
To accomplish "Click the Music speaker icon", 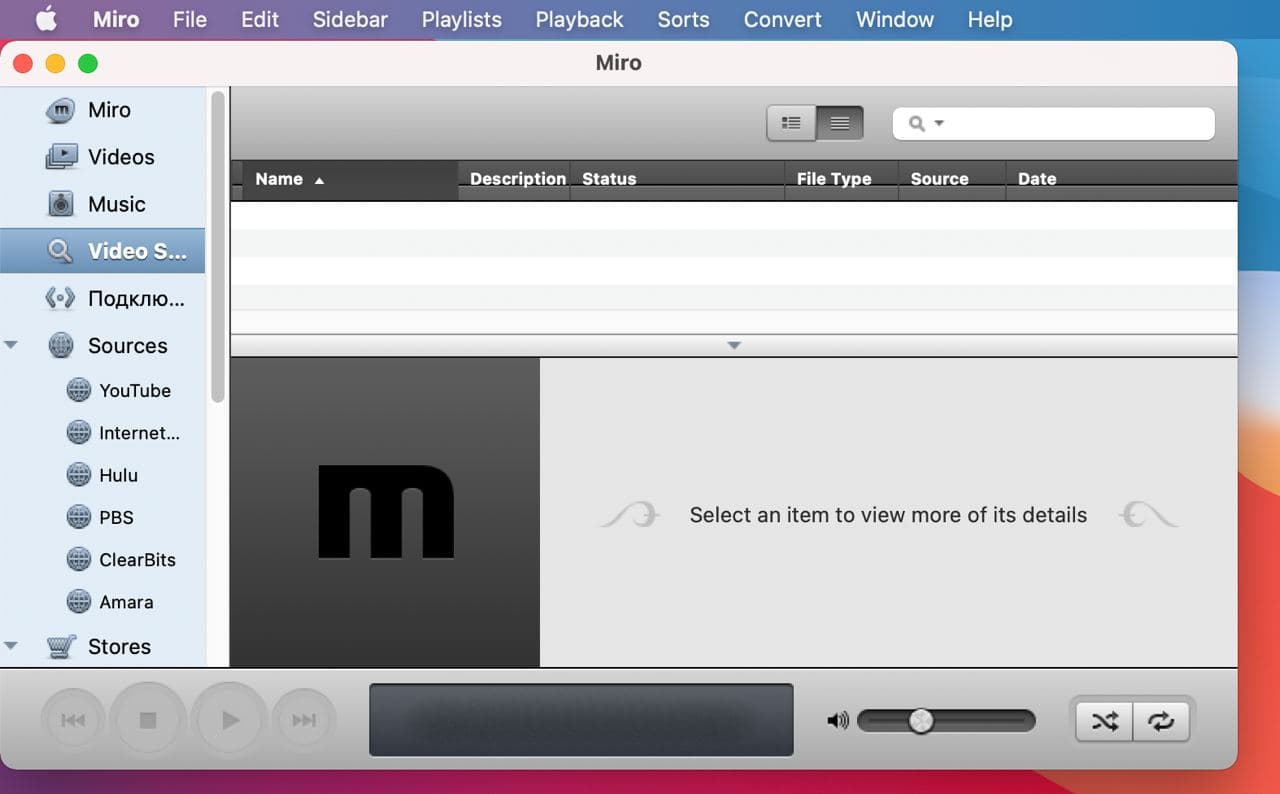I will pos(61,204).
